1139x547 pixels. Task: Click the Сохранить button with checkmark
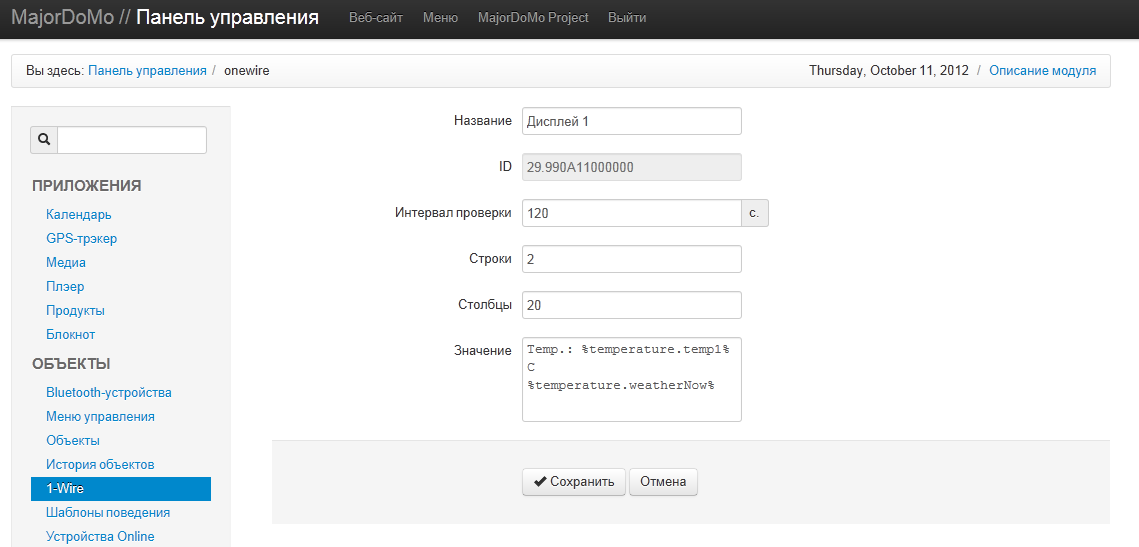574,482
